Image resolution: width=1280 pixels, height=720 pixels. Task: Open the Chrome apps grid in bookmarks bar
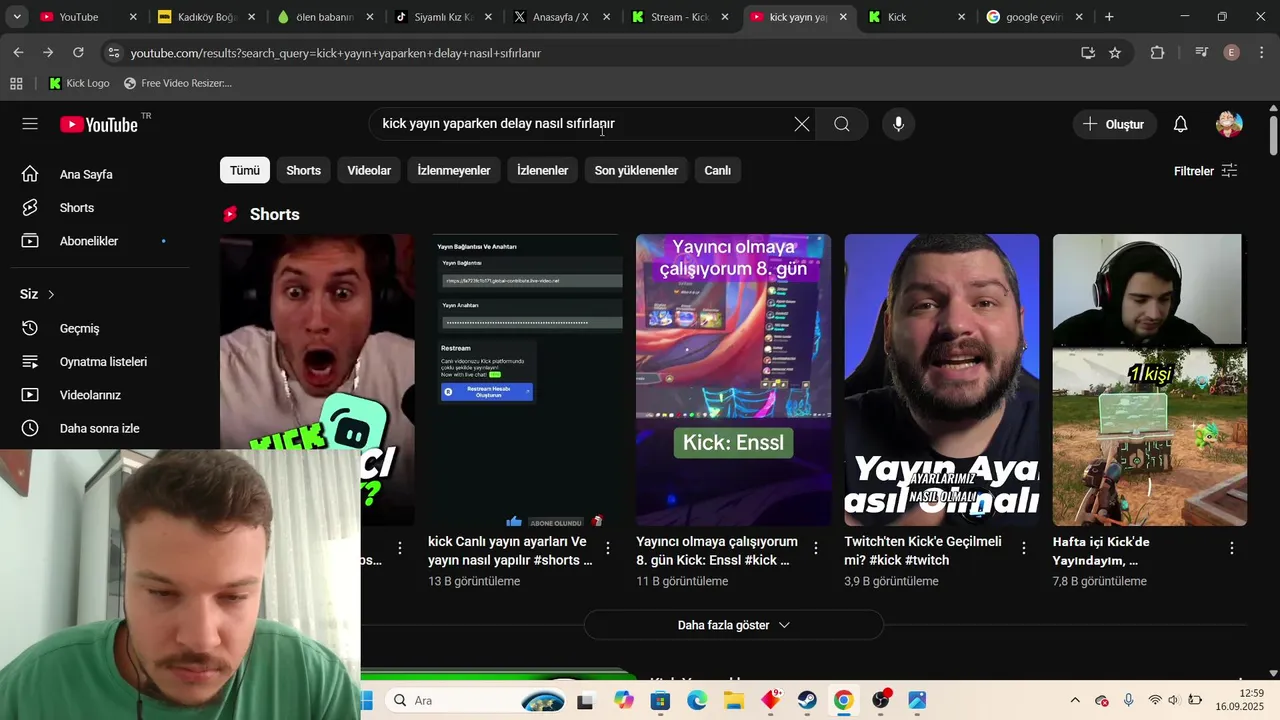pyautogui.click(x=16, y=83)
